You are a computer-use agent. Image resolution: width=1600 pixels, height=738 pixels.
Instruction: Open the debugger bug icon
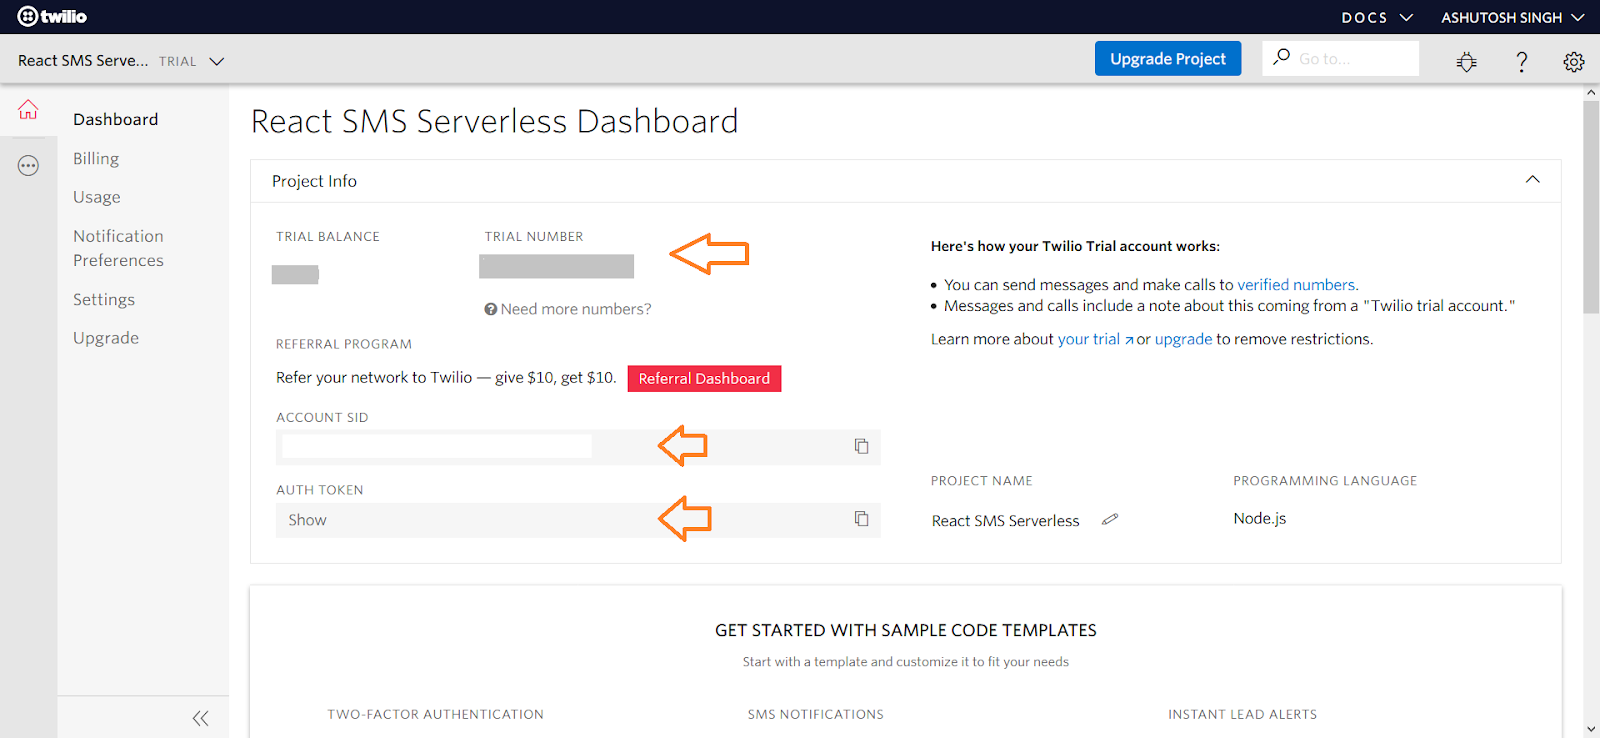1467,62
